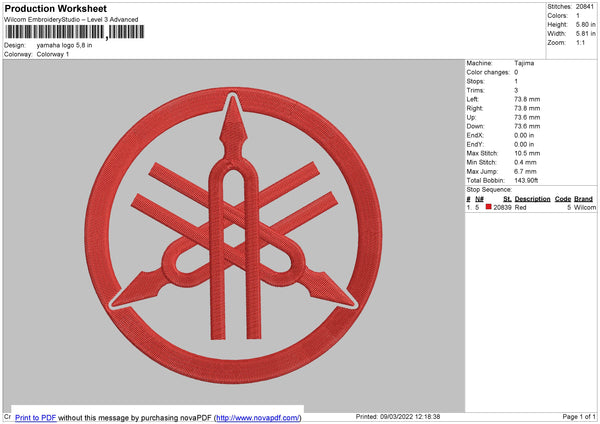Click the printed timestamp 09/03/2022 12:18:38
The image size is (600, 424).
click(410, 416)
